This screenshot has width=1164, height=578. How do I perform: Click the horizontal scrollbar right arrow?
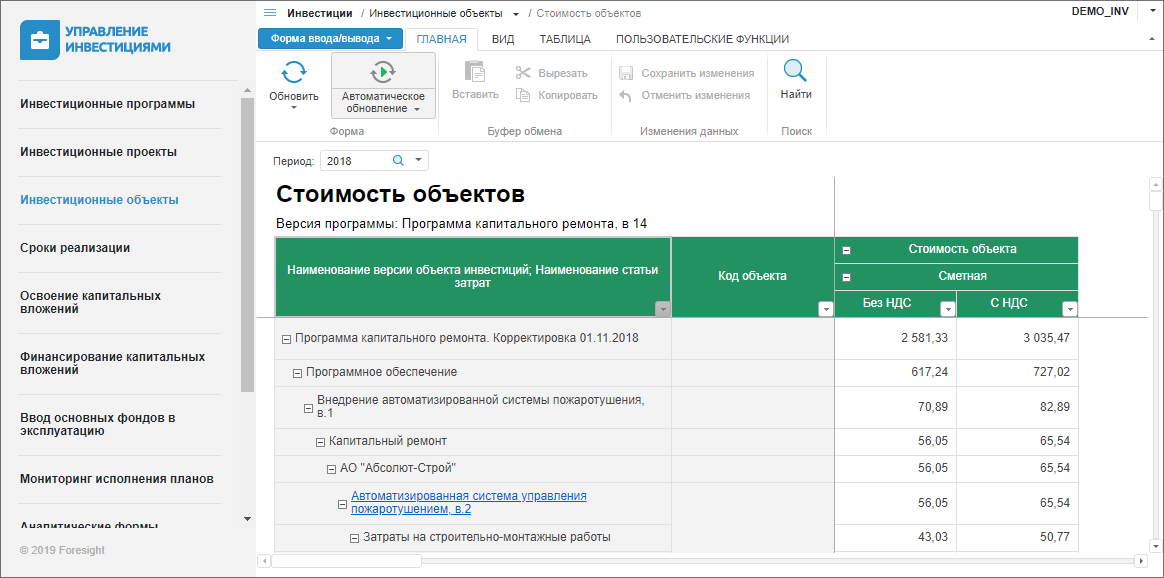pyautogui.click(x=1141, y=560)
